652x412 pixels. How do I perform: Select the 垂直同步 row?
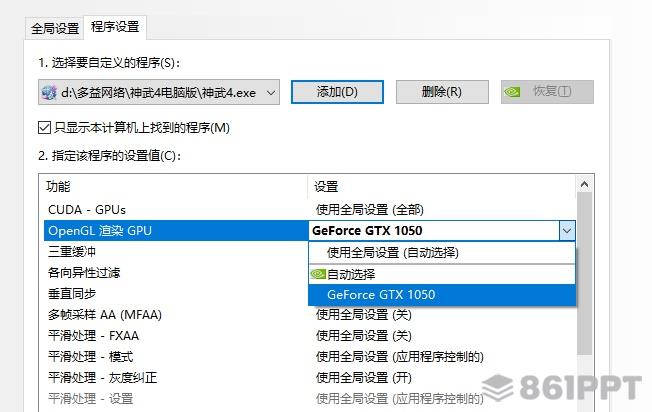click(x=176, y=294)
